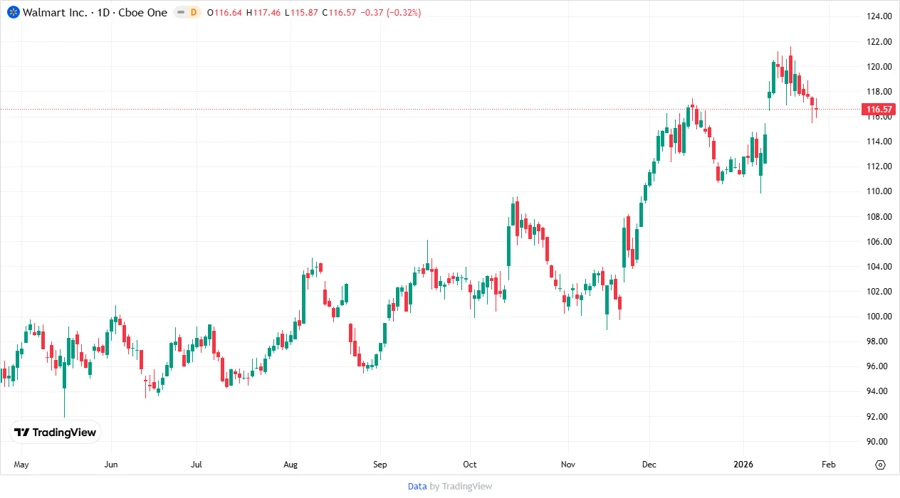The image size is (900, 498).
Task: Click the Jun label on time axis
Action: pyautogui.click(x=111, y=464)
